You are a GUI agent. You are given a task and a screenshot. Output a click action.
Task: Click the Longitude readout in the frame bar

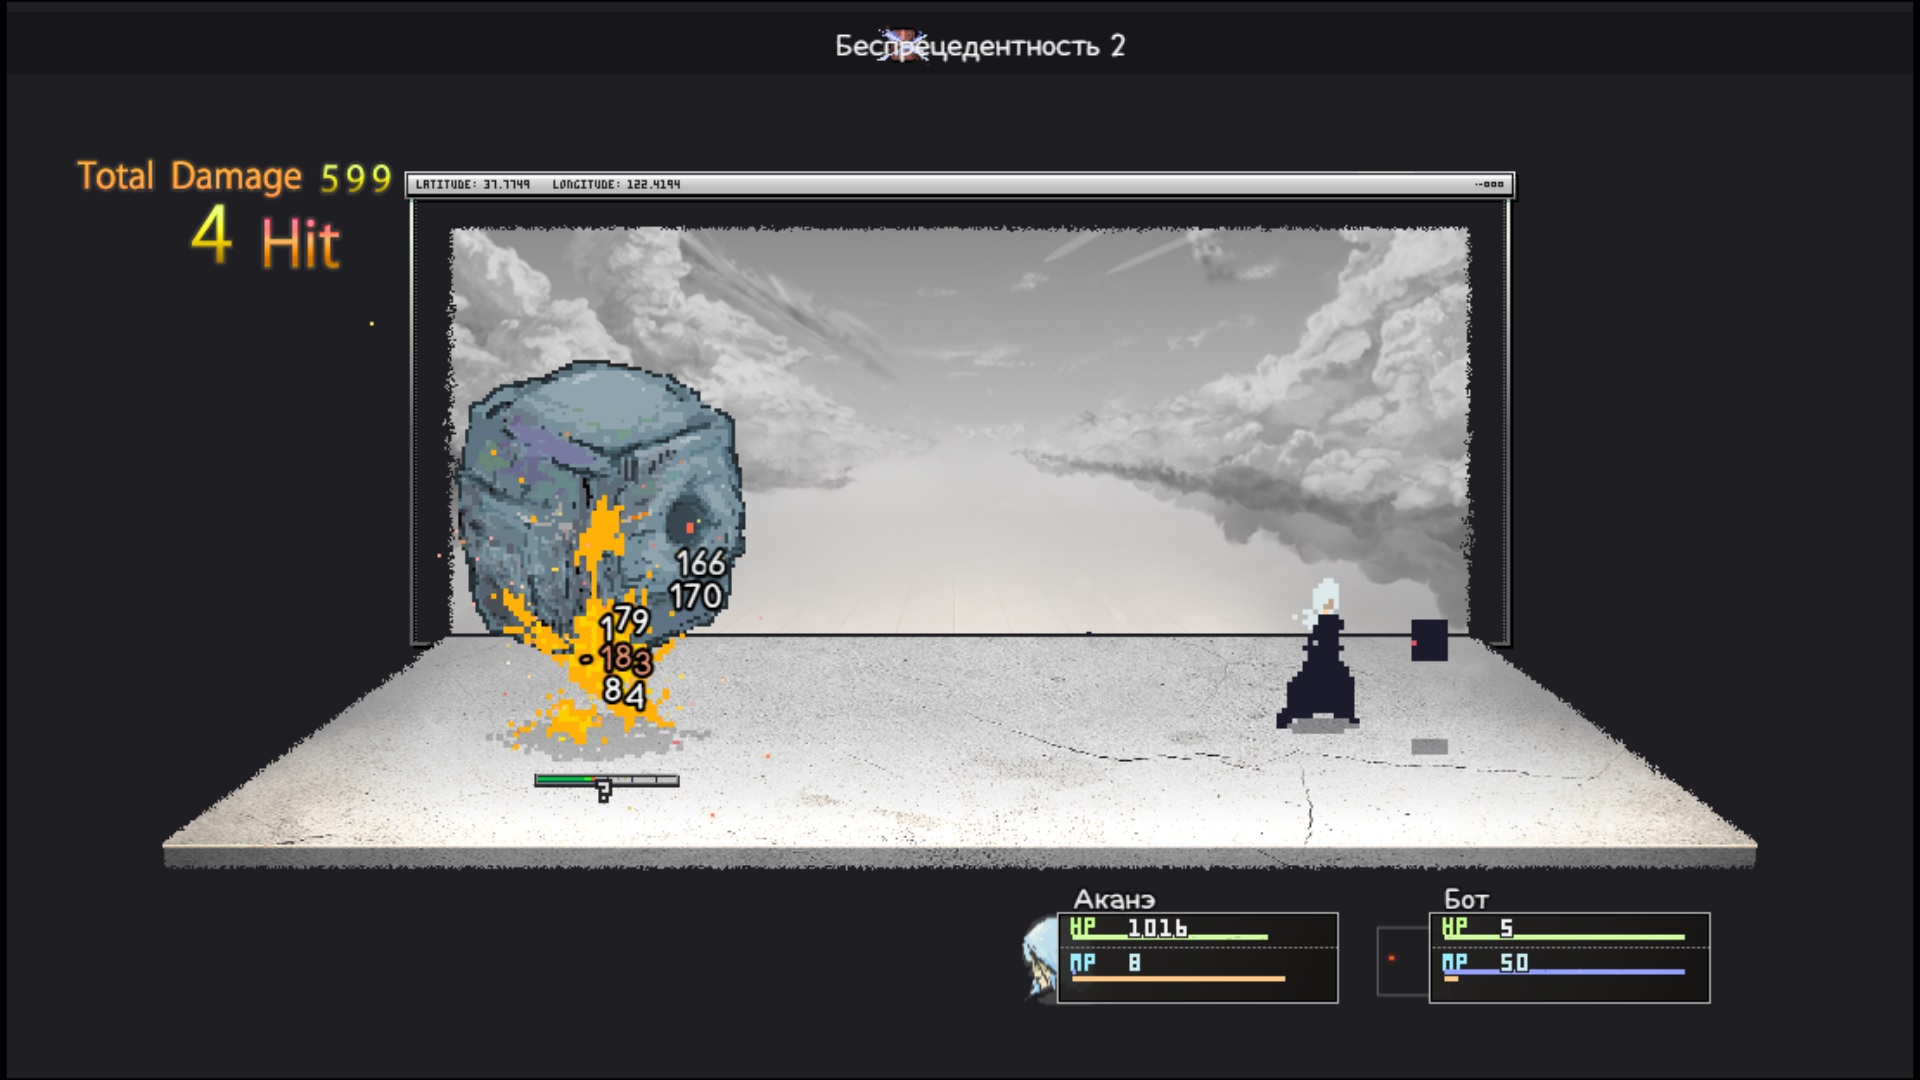click(x=616, y=184)
